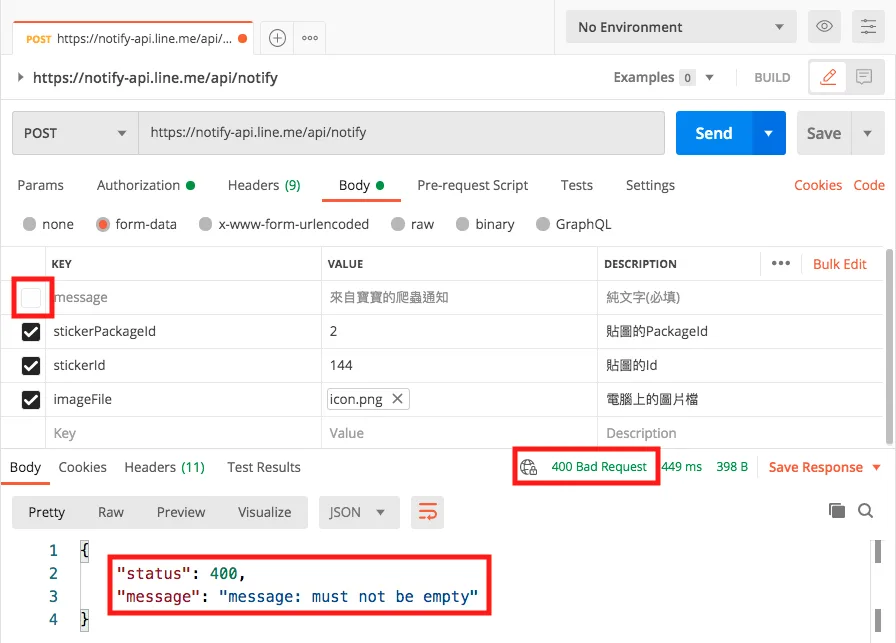
Task: Open response Cookies tab
Action: (x=82, y=467)
